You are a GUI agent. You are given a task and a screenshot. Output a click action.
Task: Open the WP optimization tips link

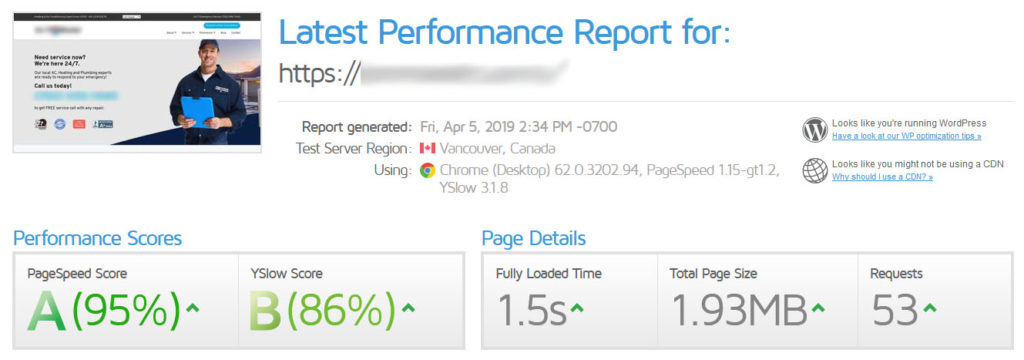[906, 137]
